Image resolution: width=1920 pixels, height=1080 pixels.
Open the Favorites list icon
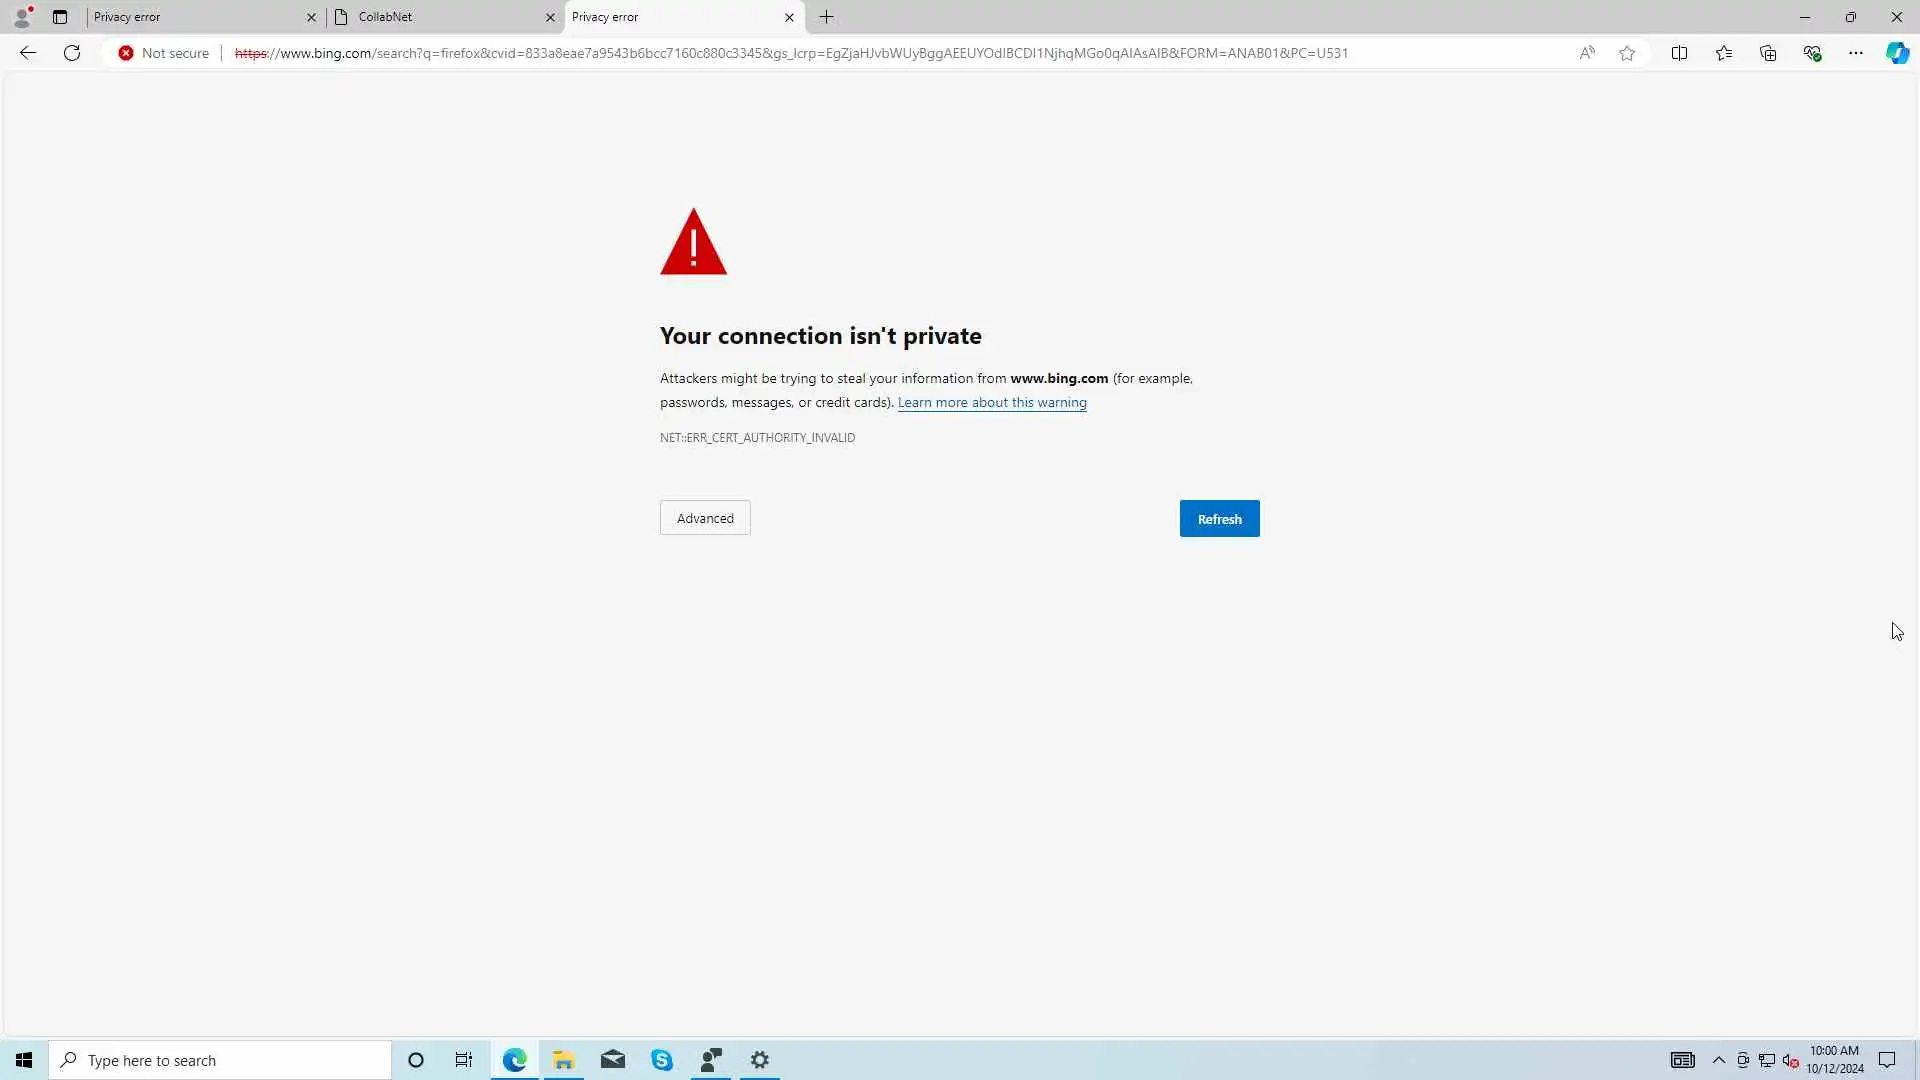click(x=1723, y=53)
